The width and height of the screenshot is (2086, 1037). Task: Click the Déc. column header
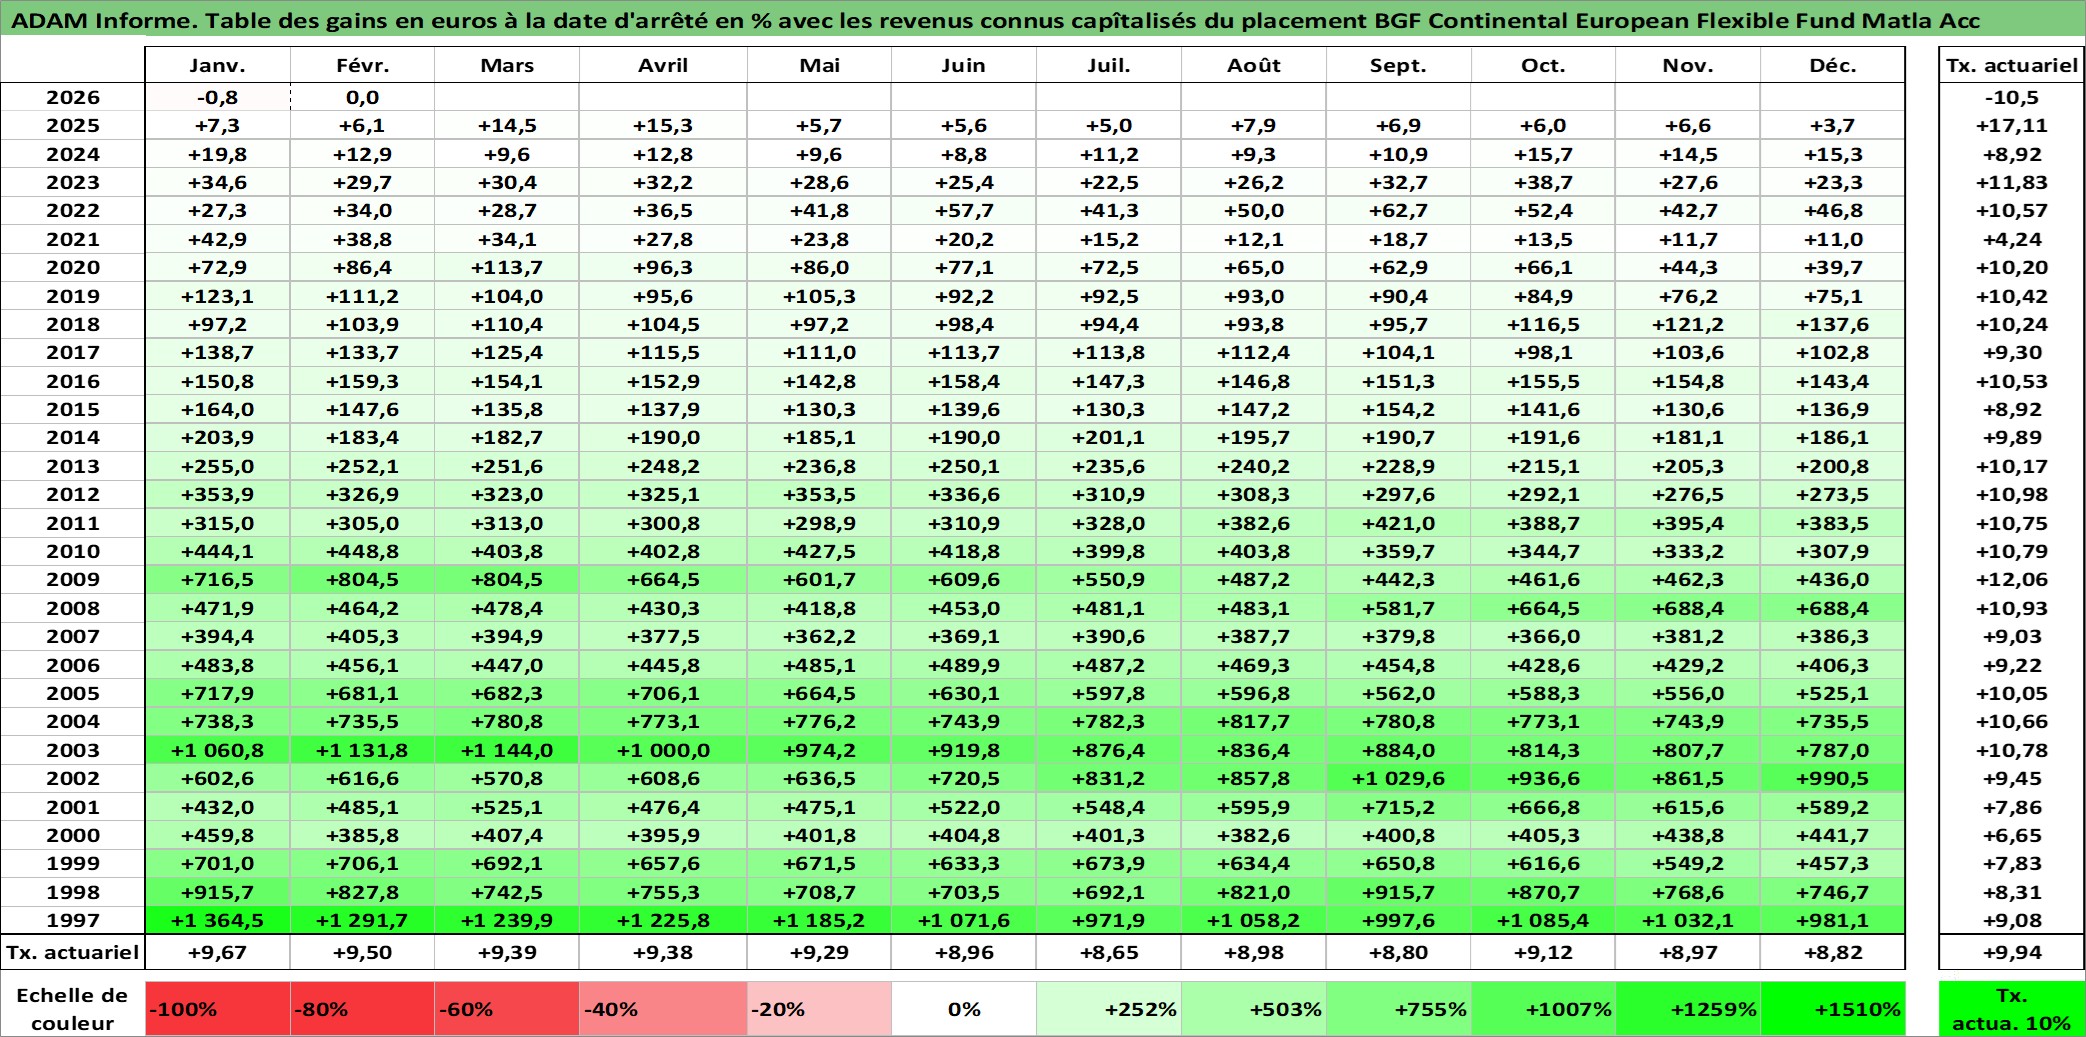pyautogui.click(x=1832, y=66)
